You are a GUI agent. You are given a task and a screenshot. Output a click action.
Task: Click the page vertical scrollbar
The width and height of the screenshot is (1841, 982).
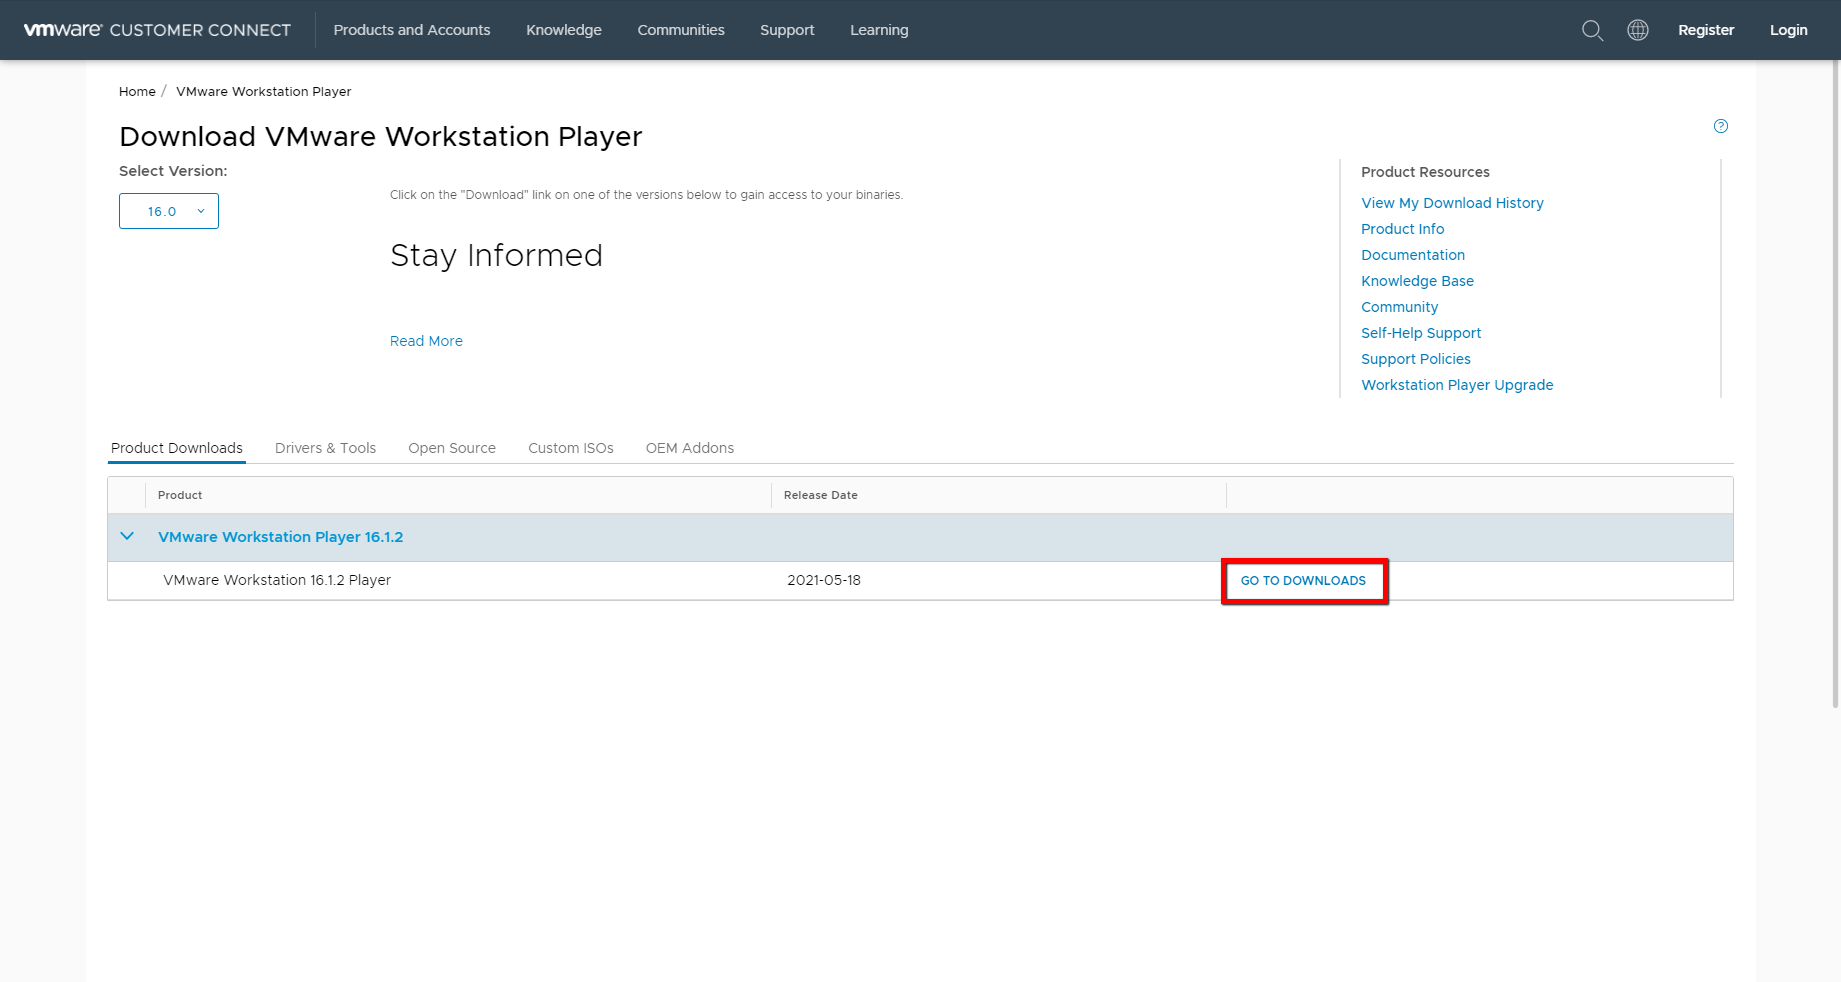[x=1836, y=384]
